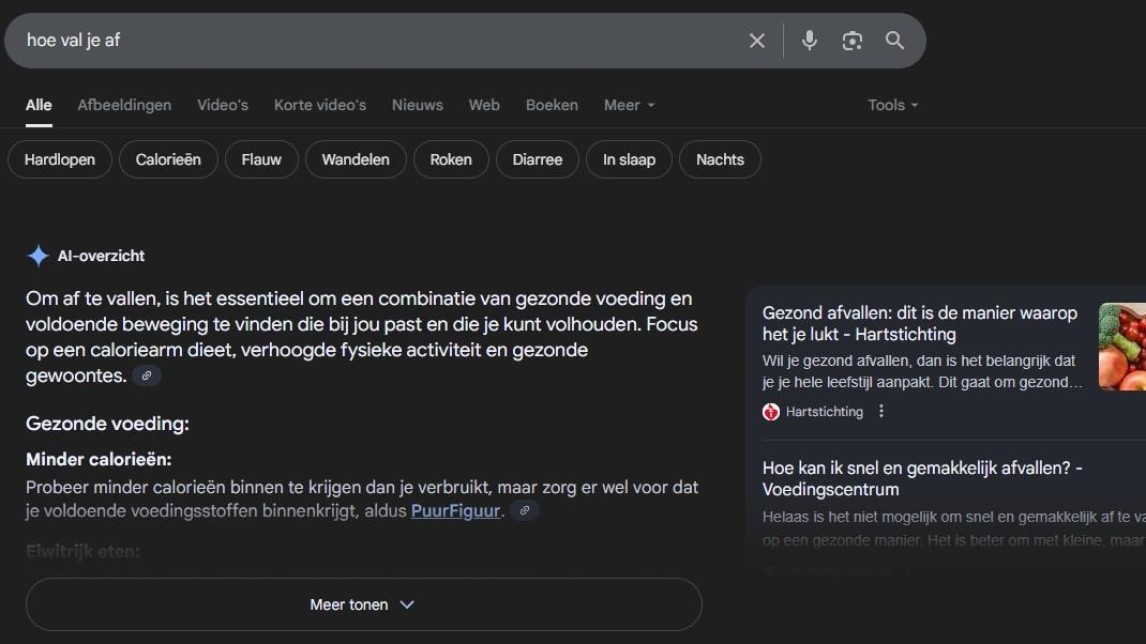Open source link icon after 'gewoontes'

click(147, 376)
